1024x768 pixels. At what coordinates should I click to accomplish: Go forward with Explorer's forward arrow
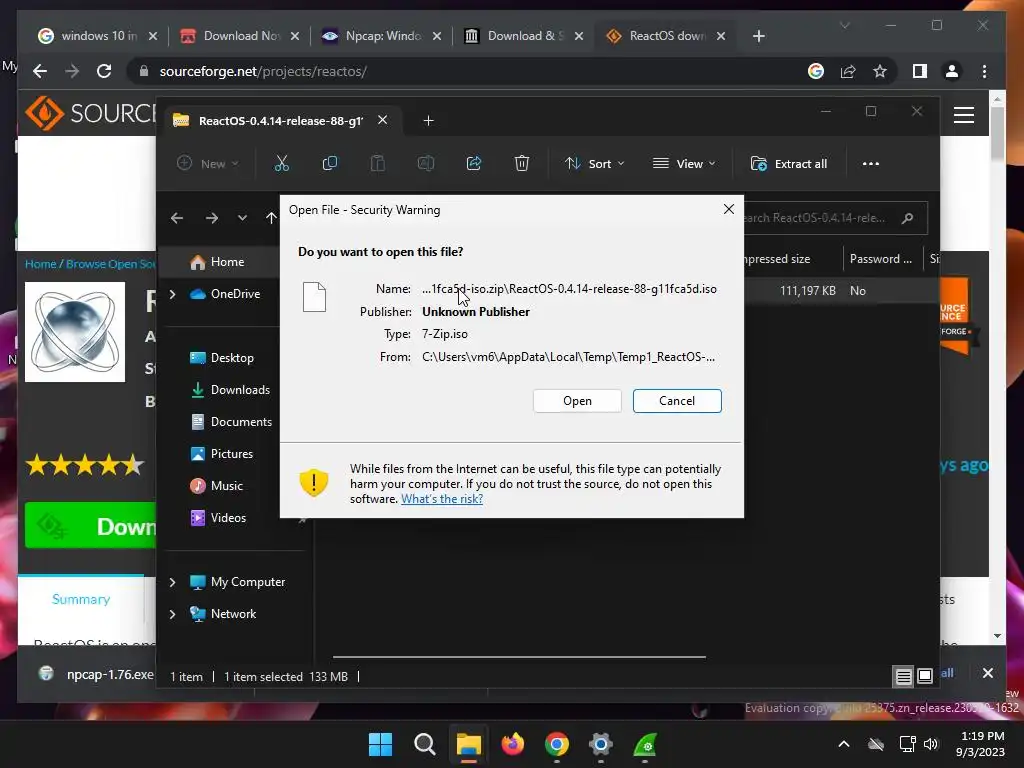coord(212,218)
